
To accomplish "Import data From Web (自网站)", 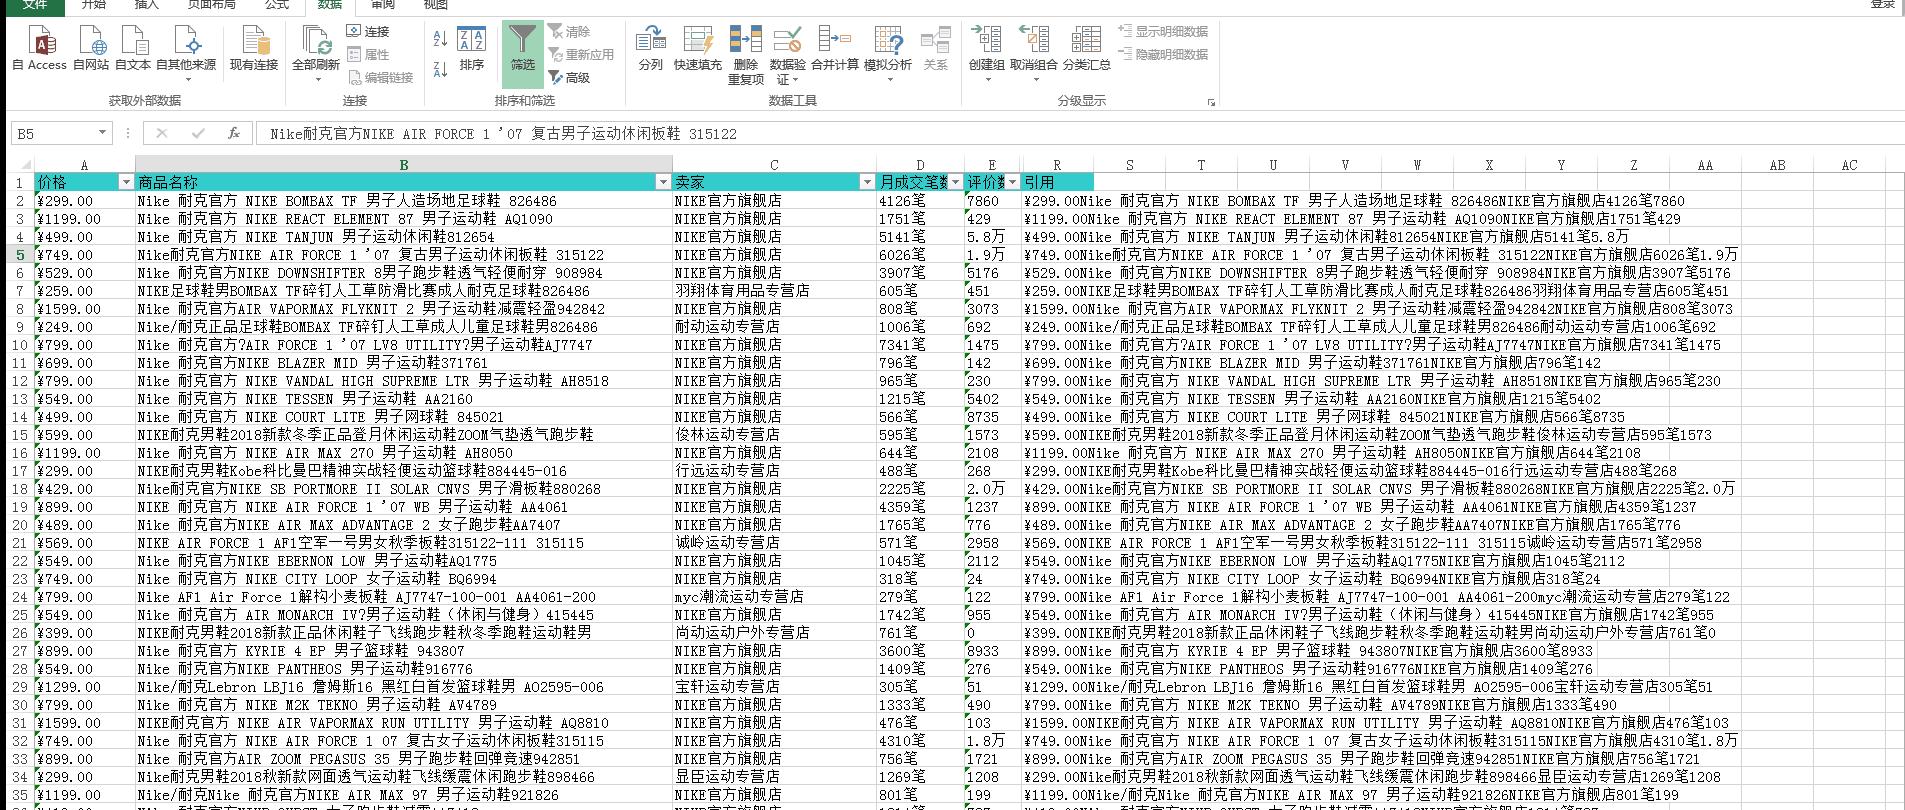I will click(x=91, y=49).
